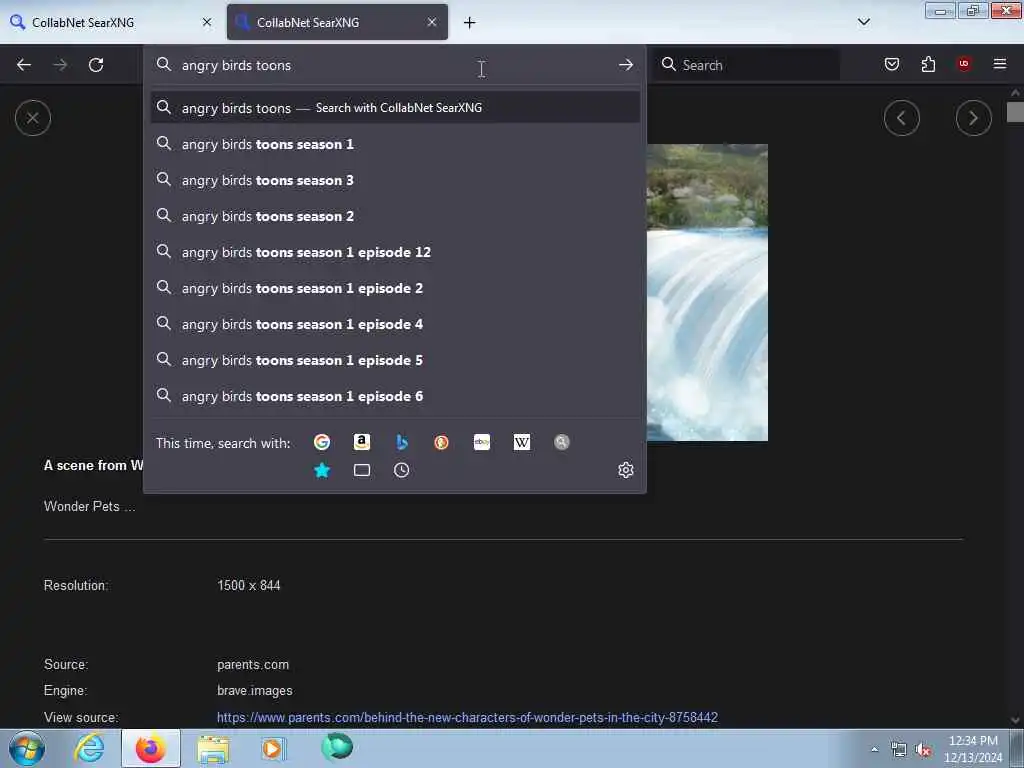Search in History via clock icon

click(402, 470)
